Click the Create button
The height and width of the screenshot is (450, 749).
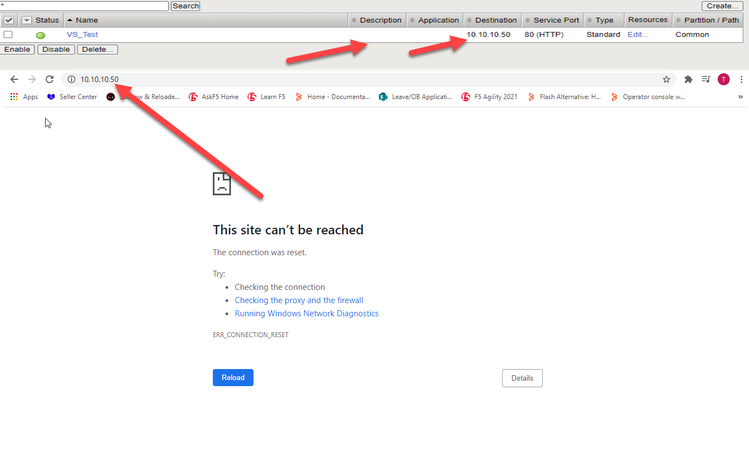pyautogui.click(x=722, y=6)
